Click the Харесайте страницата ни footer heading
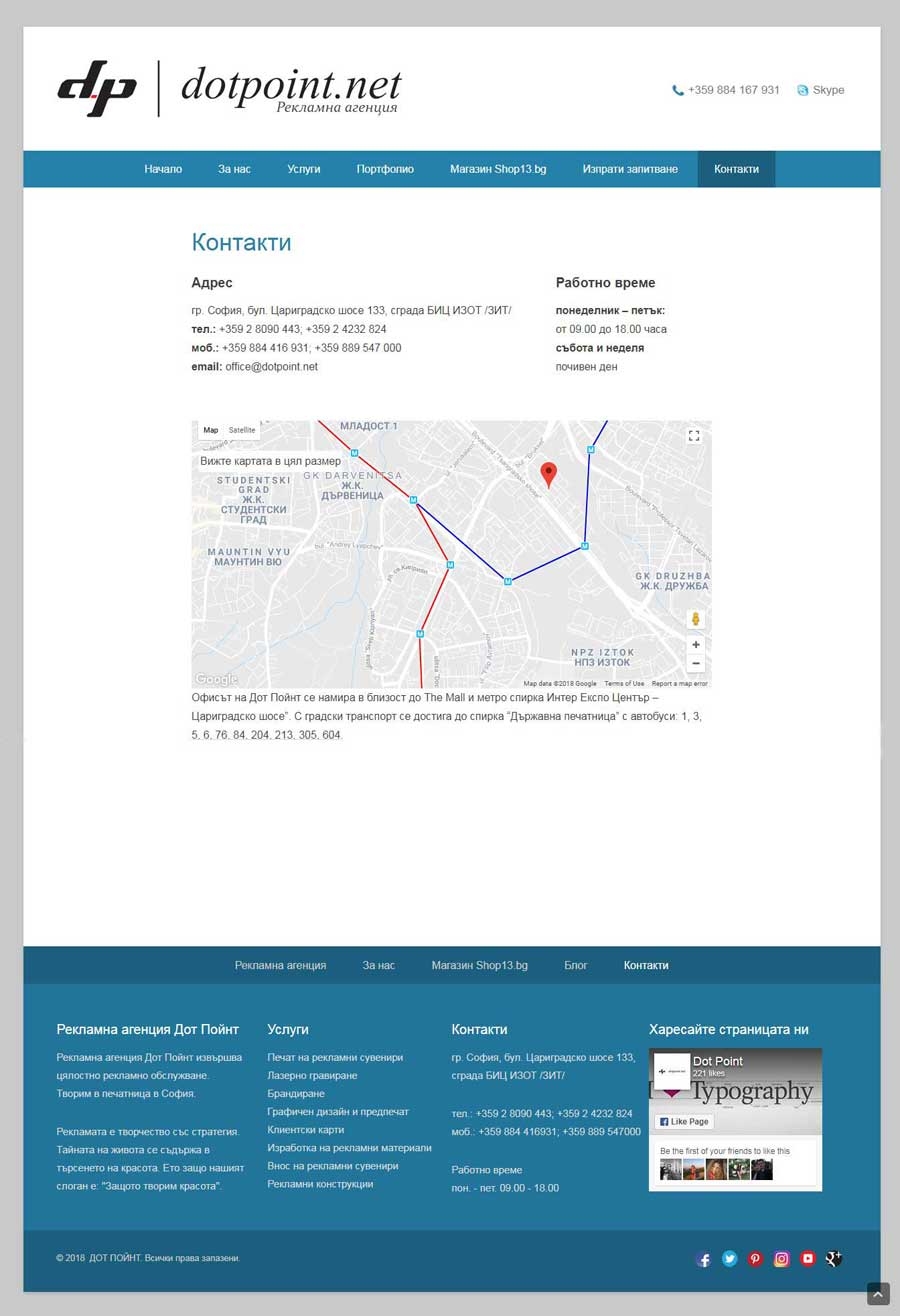The width and height of the screenshot is (900, 1316). pyautogui.click(x=729, y=1029)
